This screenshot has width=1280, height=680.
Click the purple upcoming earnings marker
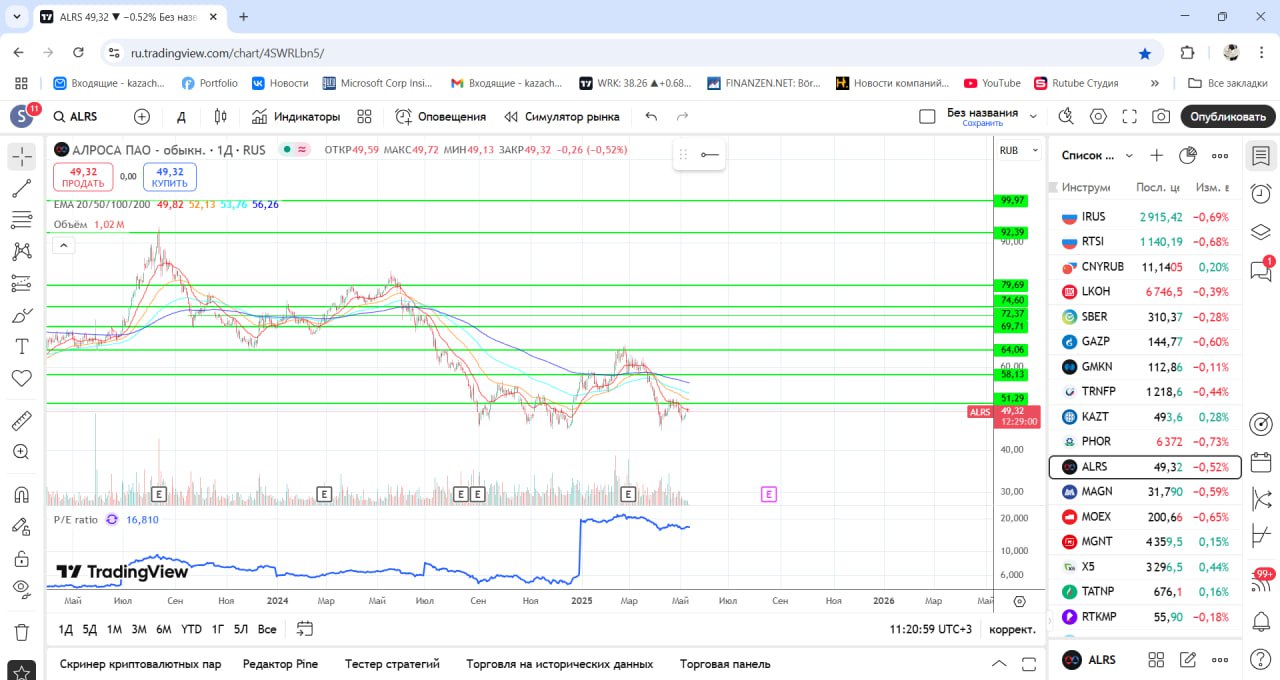[x=768, y=494]
